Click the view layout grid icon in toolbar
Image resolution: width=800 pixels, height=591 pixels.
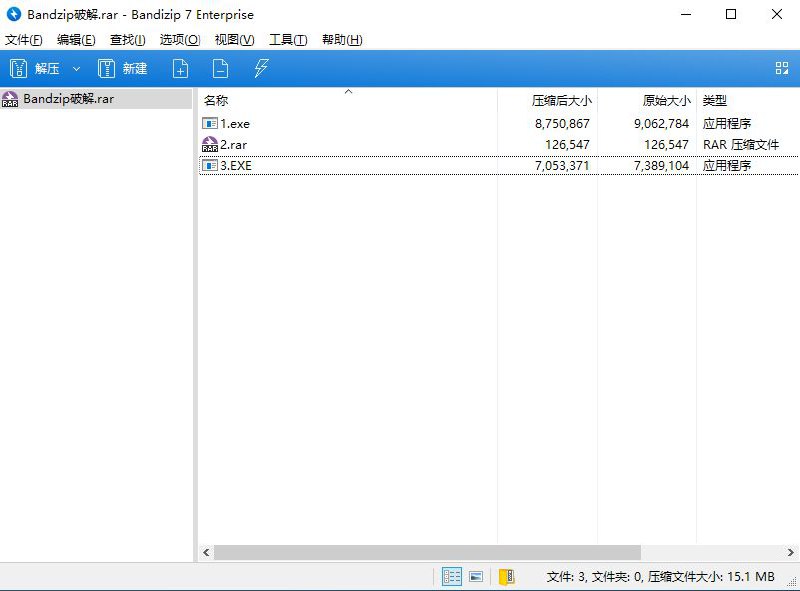(782, 68)
